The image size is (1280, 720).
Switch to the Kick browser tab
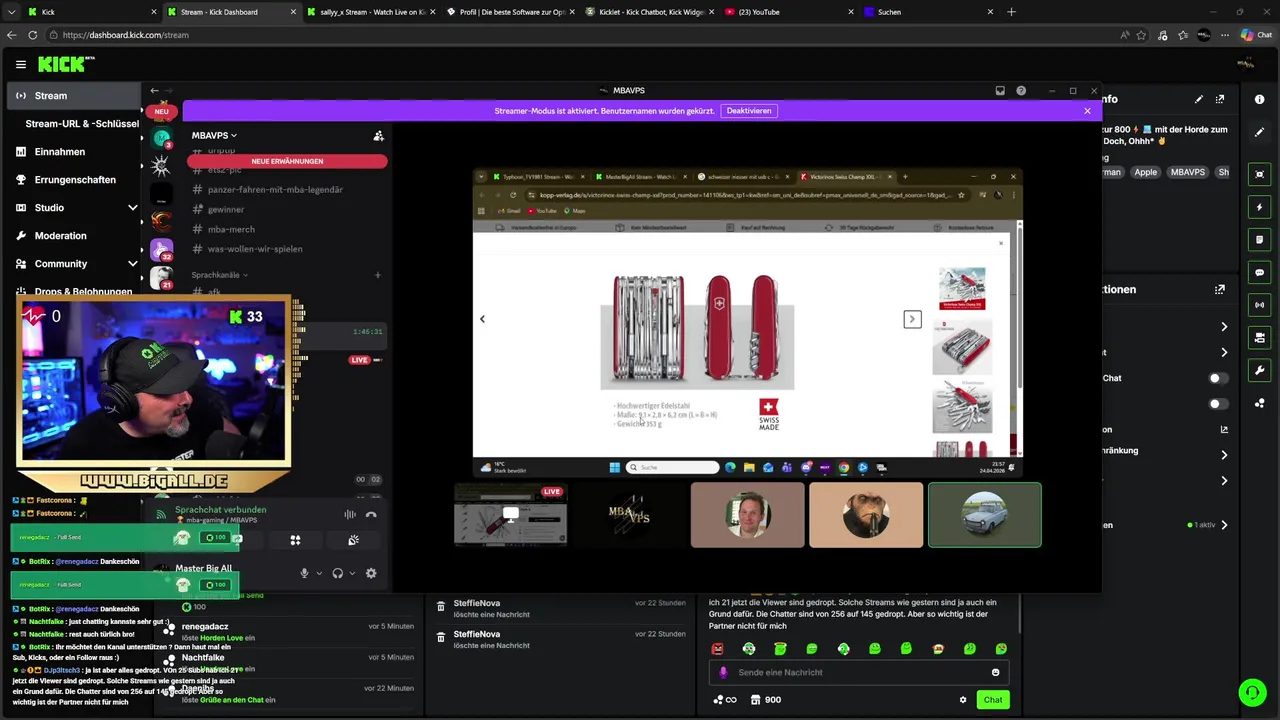coord(90,12)
